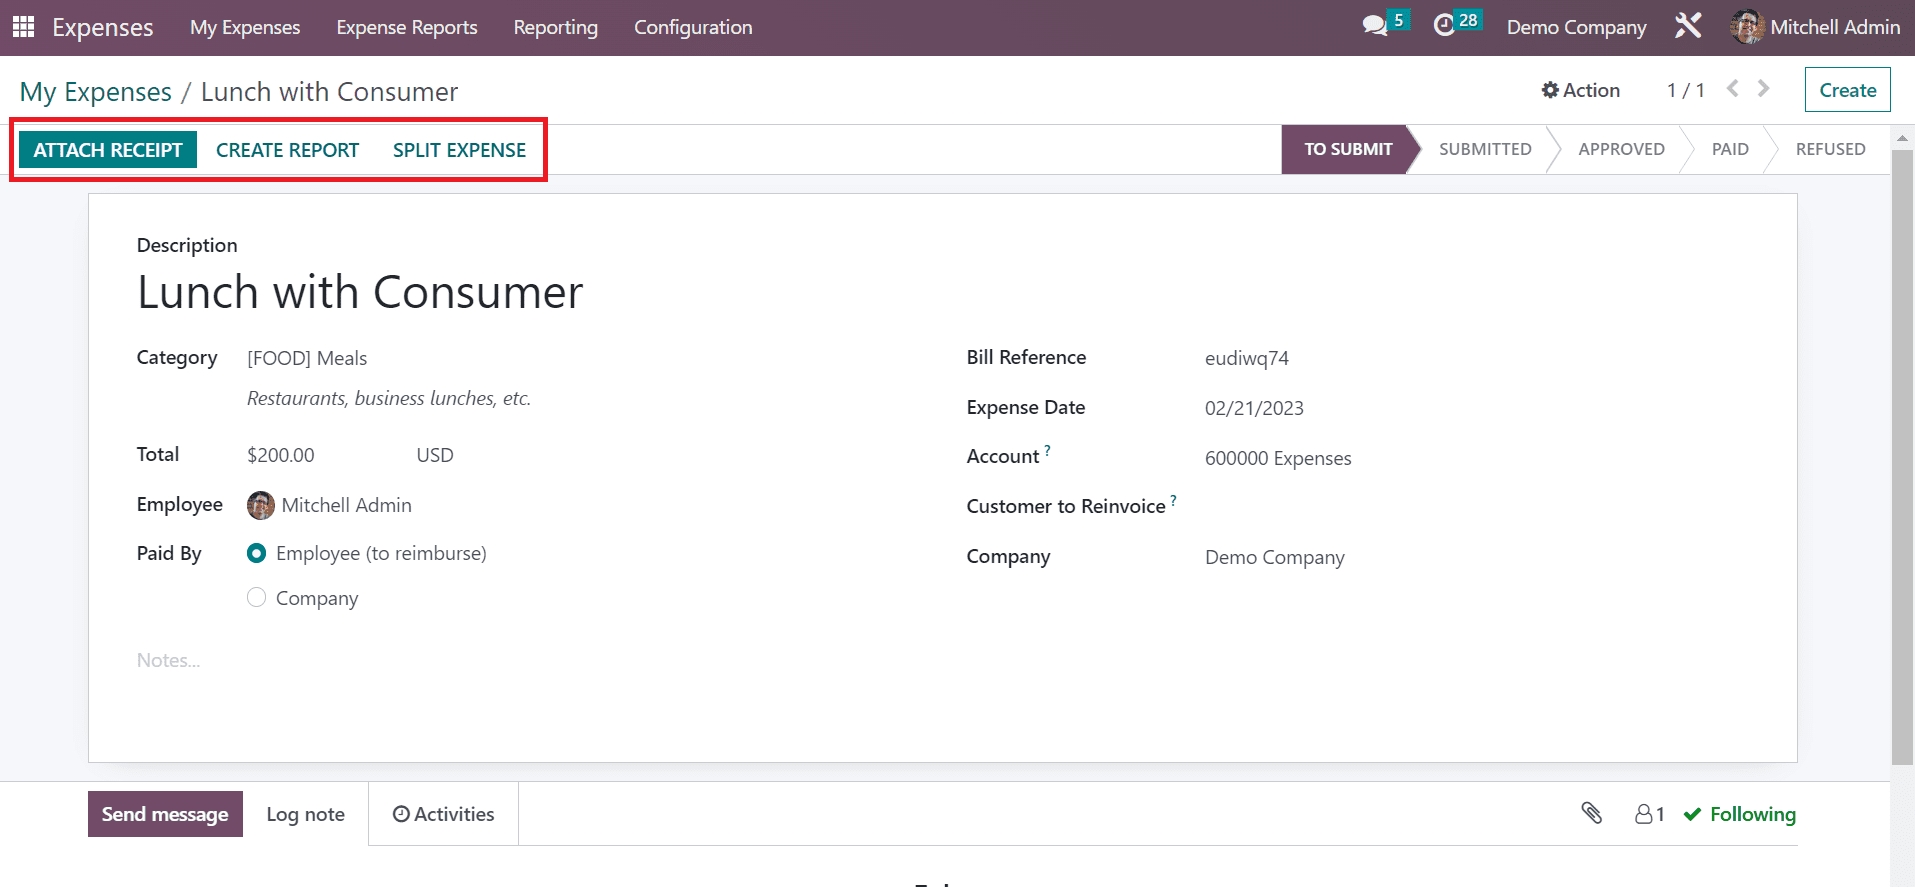This screenshot has height=887, width=1915.
Task: Toggle the Following subscription status
Action: [x=1740, y=814]
